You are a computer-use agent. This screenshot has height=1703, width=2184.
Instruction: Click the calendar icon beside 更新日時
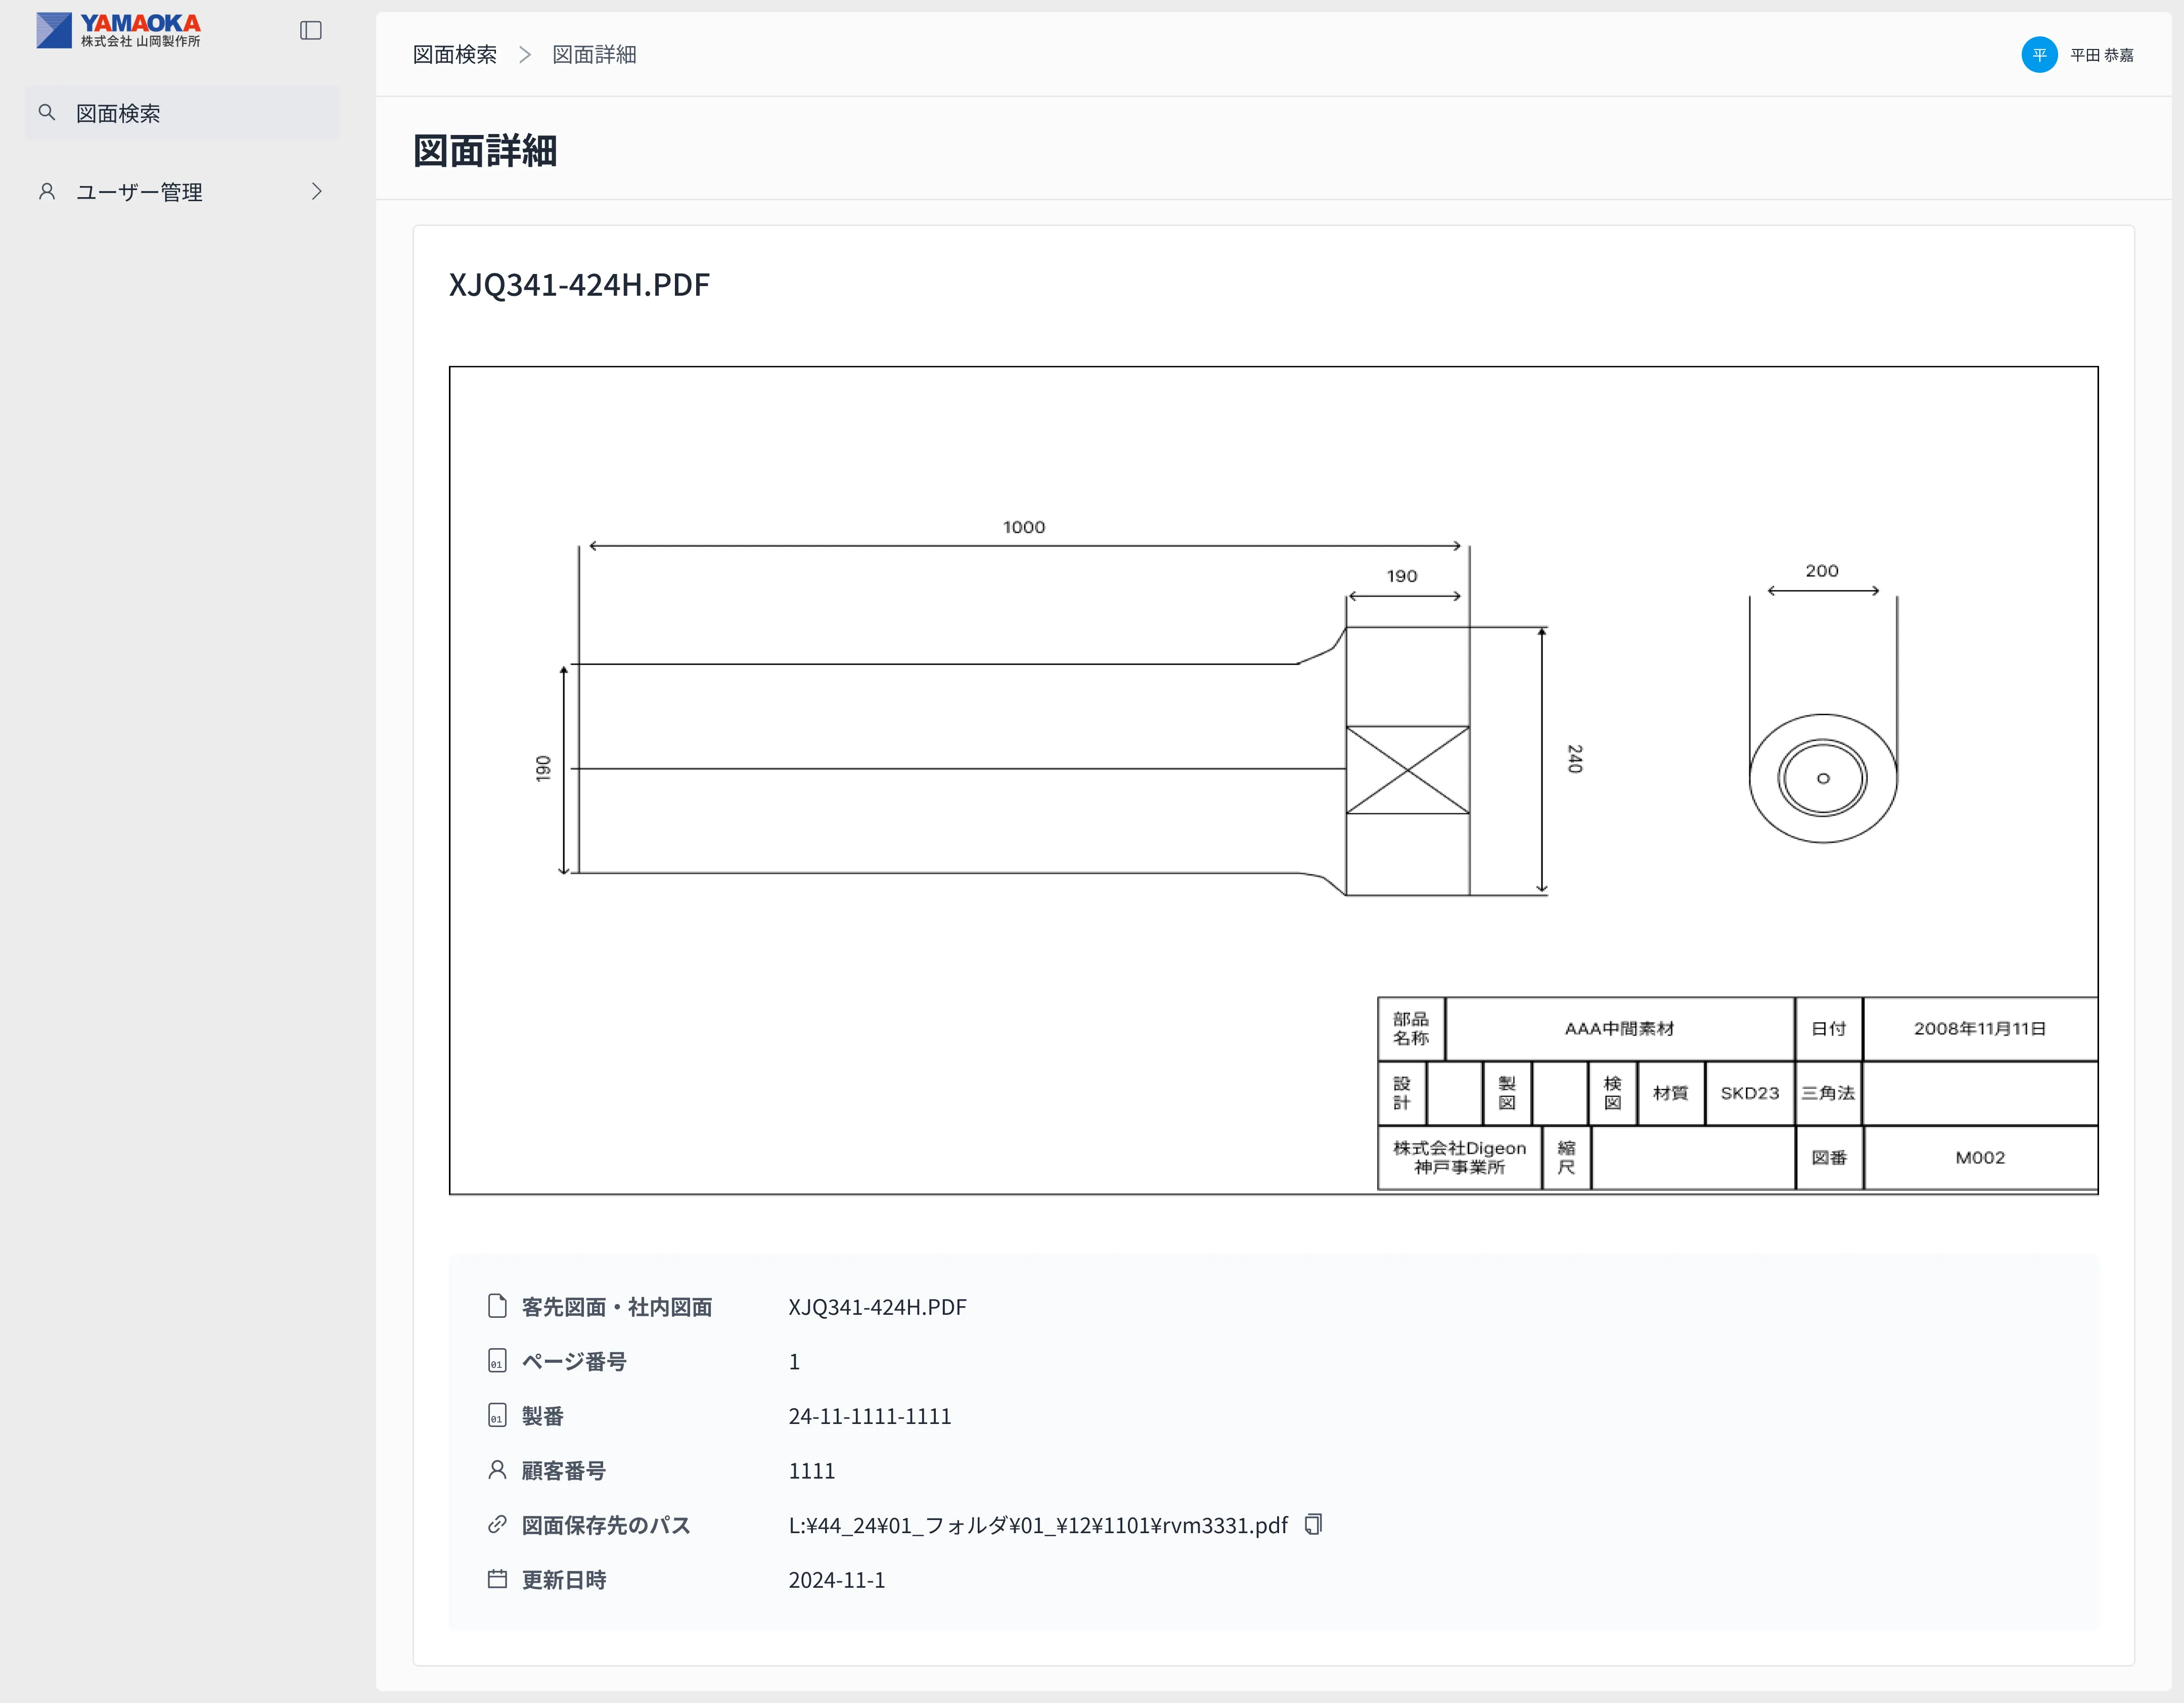pos(497,1579)
